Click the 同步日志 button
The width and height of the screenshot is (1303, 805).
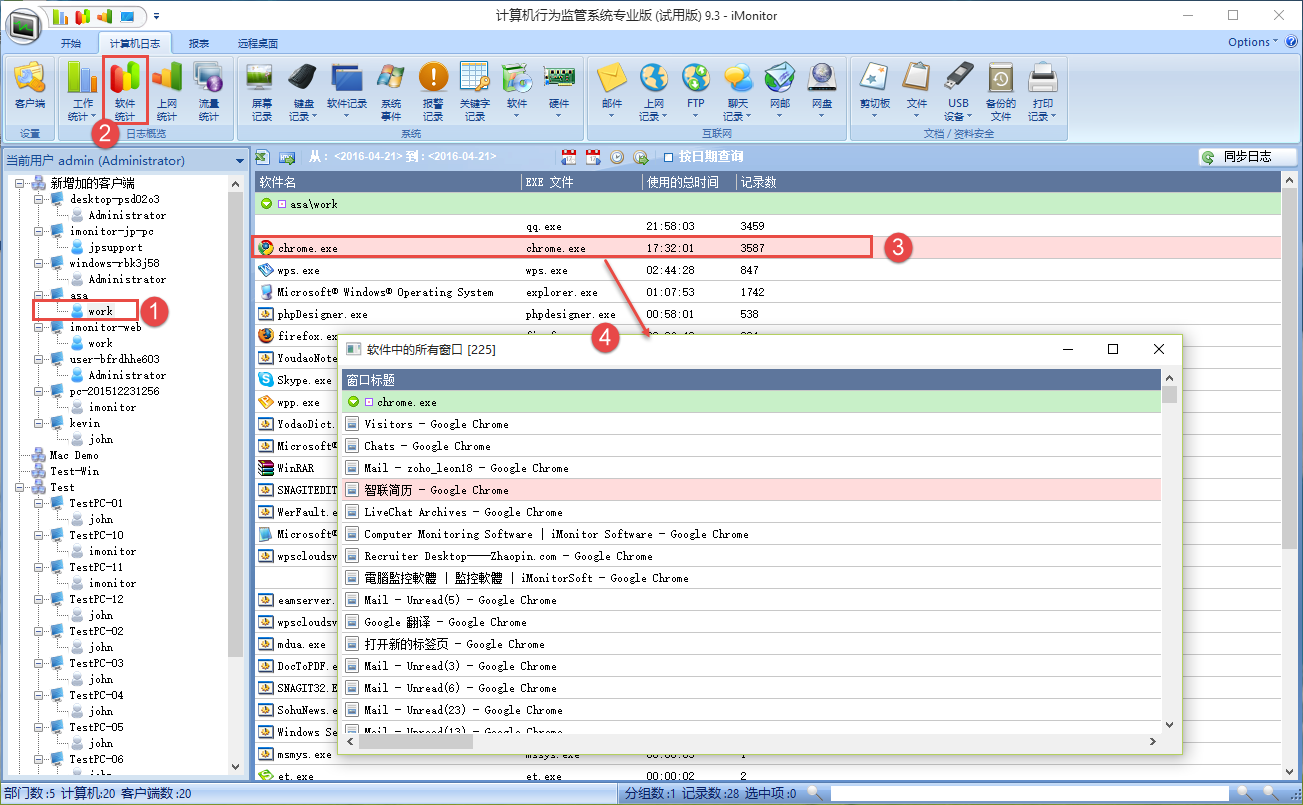click(1247, 157)
